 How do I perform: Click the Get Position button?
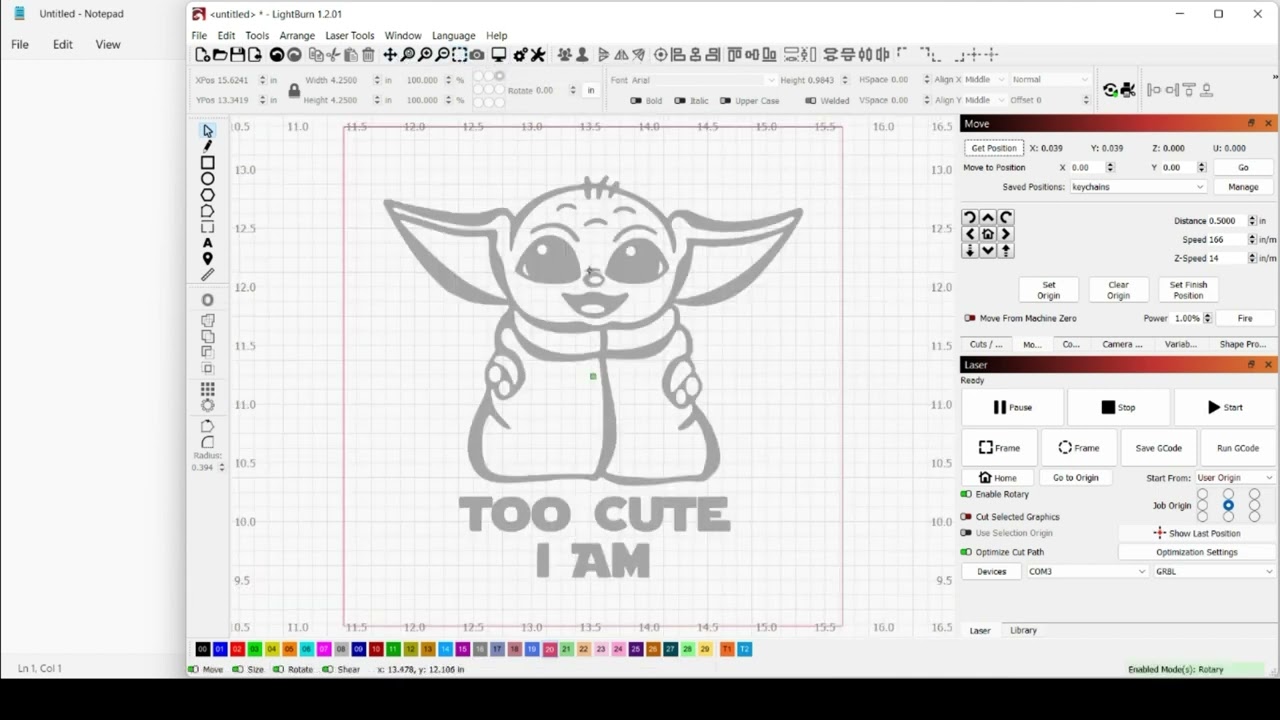point(994,148)
